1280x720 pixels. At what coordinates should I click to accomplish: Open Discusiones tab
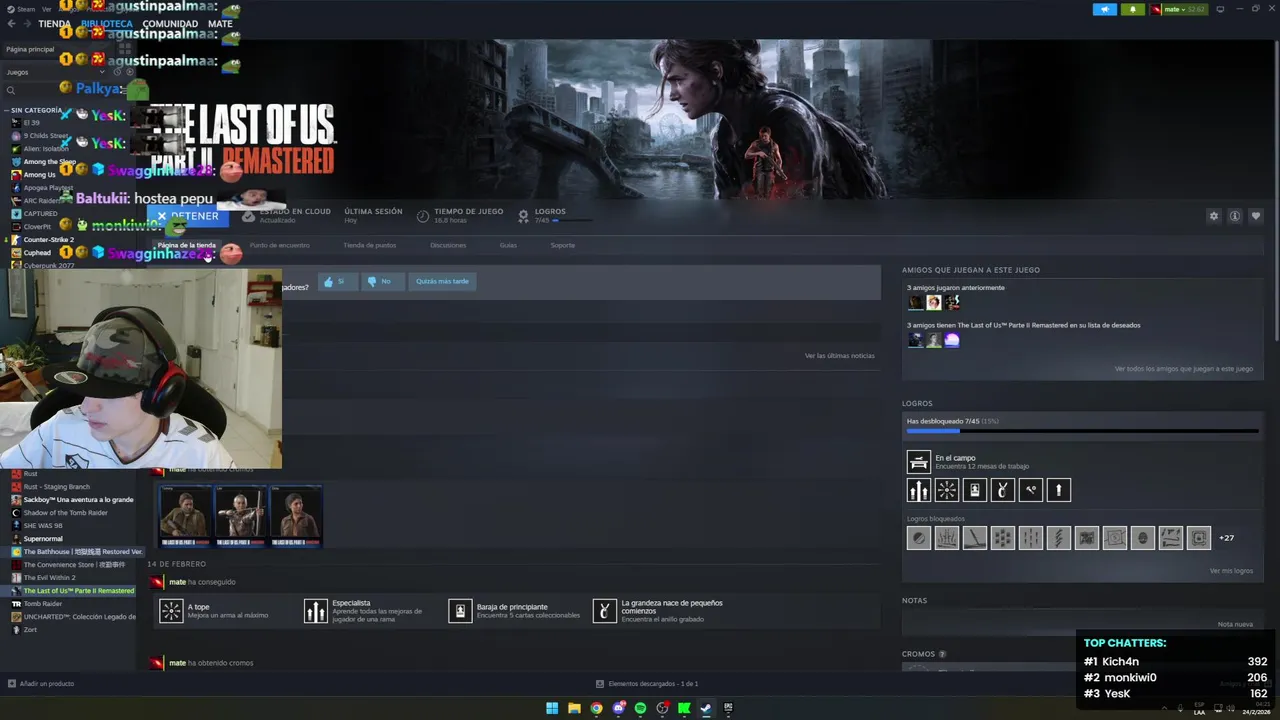(x=448, y=245)
